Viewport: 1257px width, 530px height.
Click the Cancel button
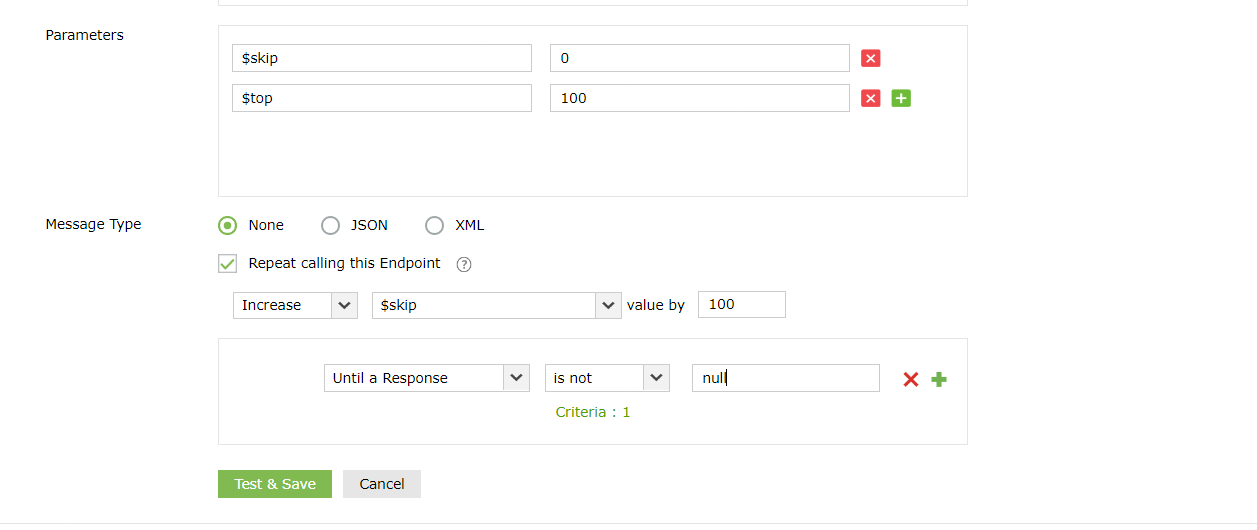pos(382,484)
